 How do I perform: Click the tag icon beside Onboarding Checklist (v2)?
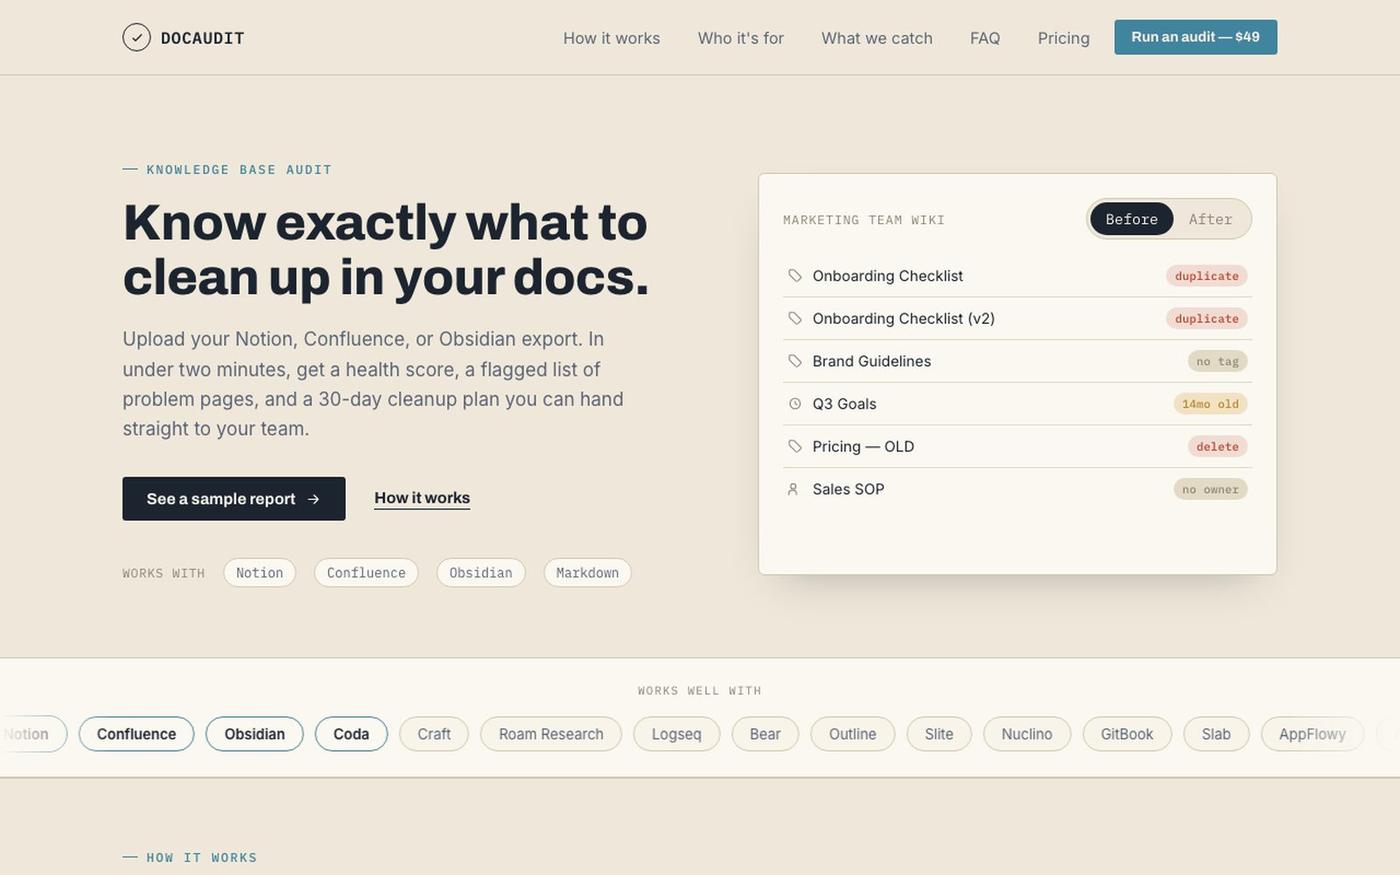[x=795, y=319]
